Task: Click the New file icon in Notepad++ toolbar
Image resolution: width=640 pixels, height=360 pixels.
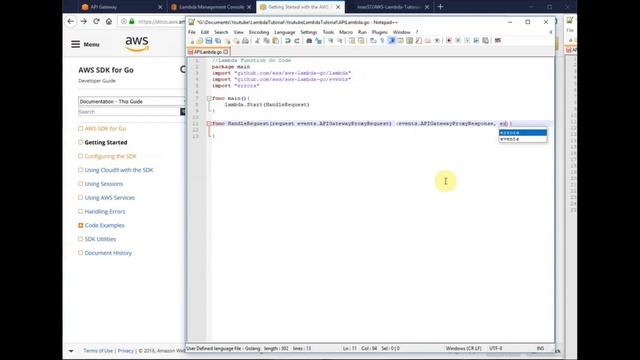Action: 192,41
